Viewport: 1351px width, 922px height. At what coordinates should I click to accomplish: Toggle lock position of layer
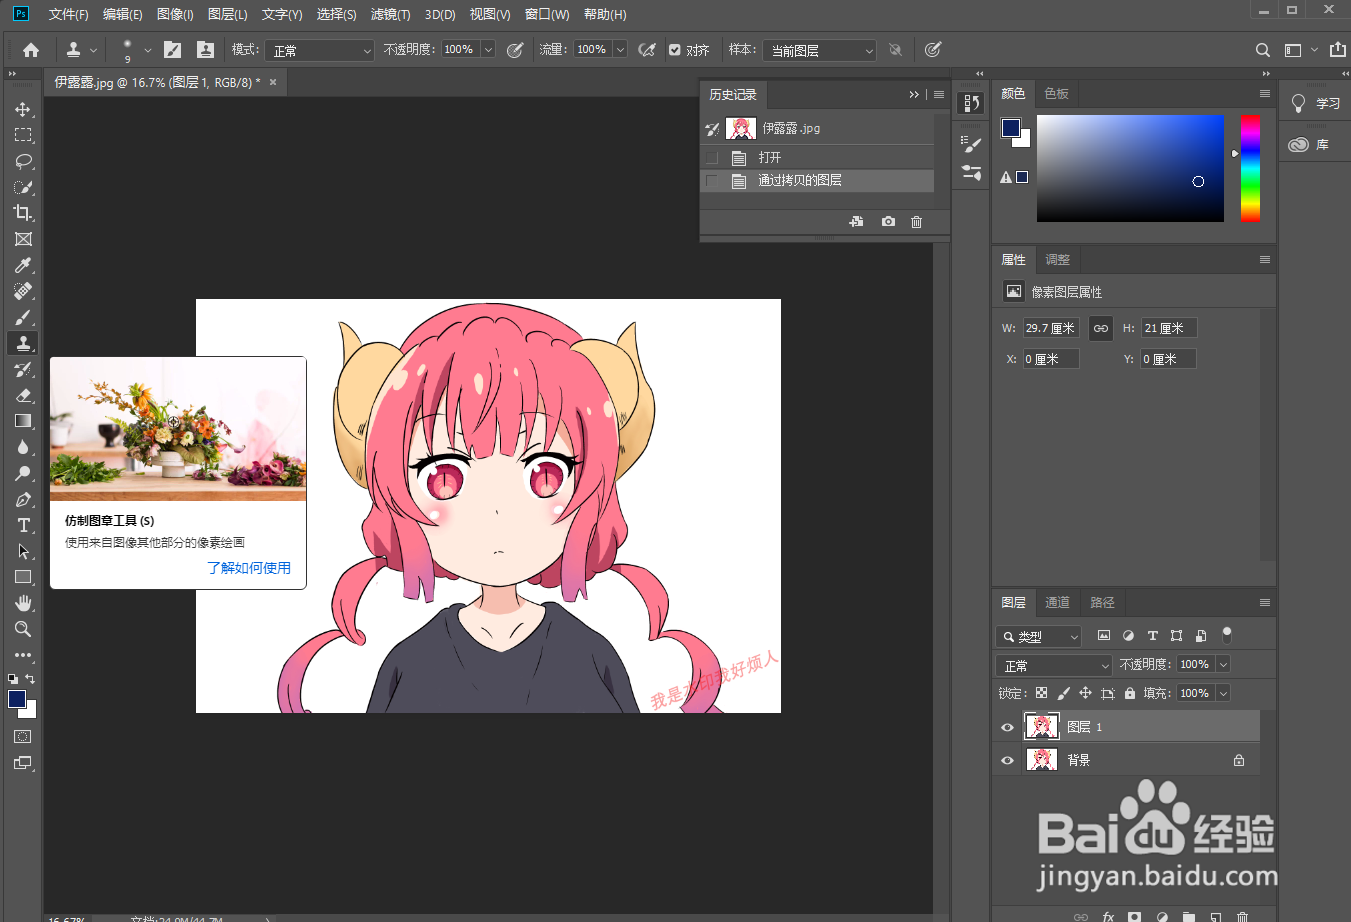pos(1085,693)
